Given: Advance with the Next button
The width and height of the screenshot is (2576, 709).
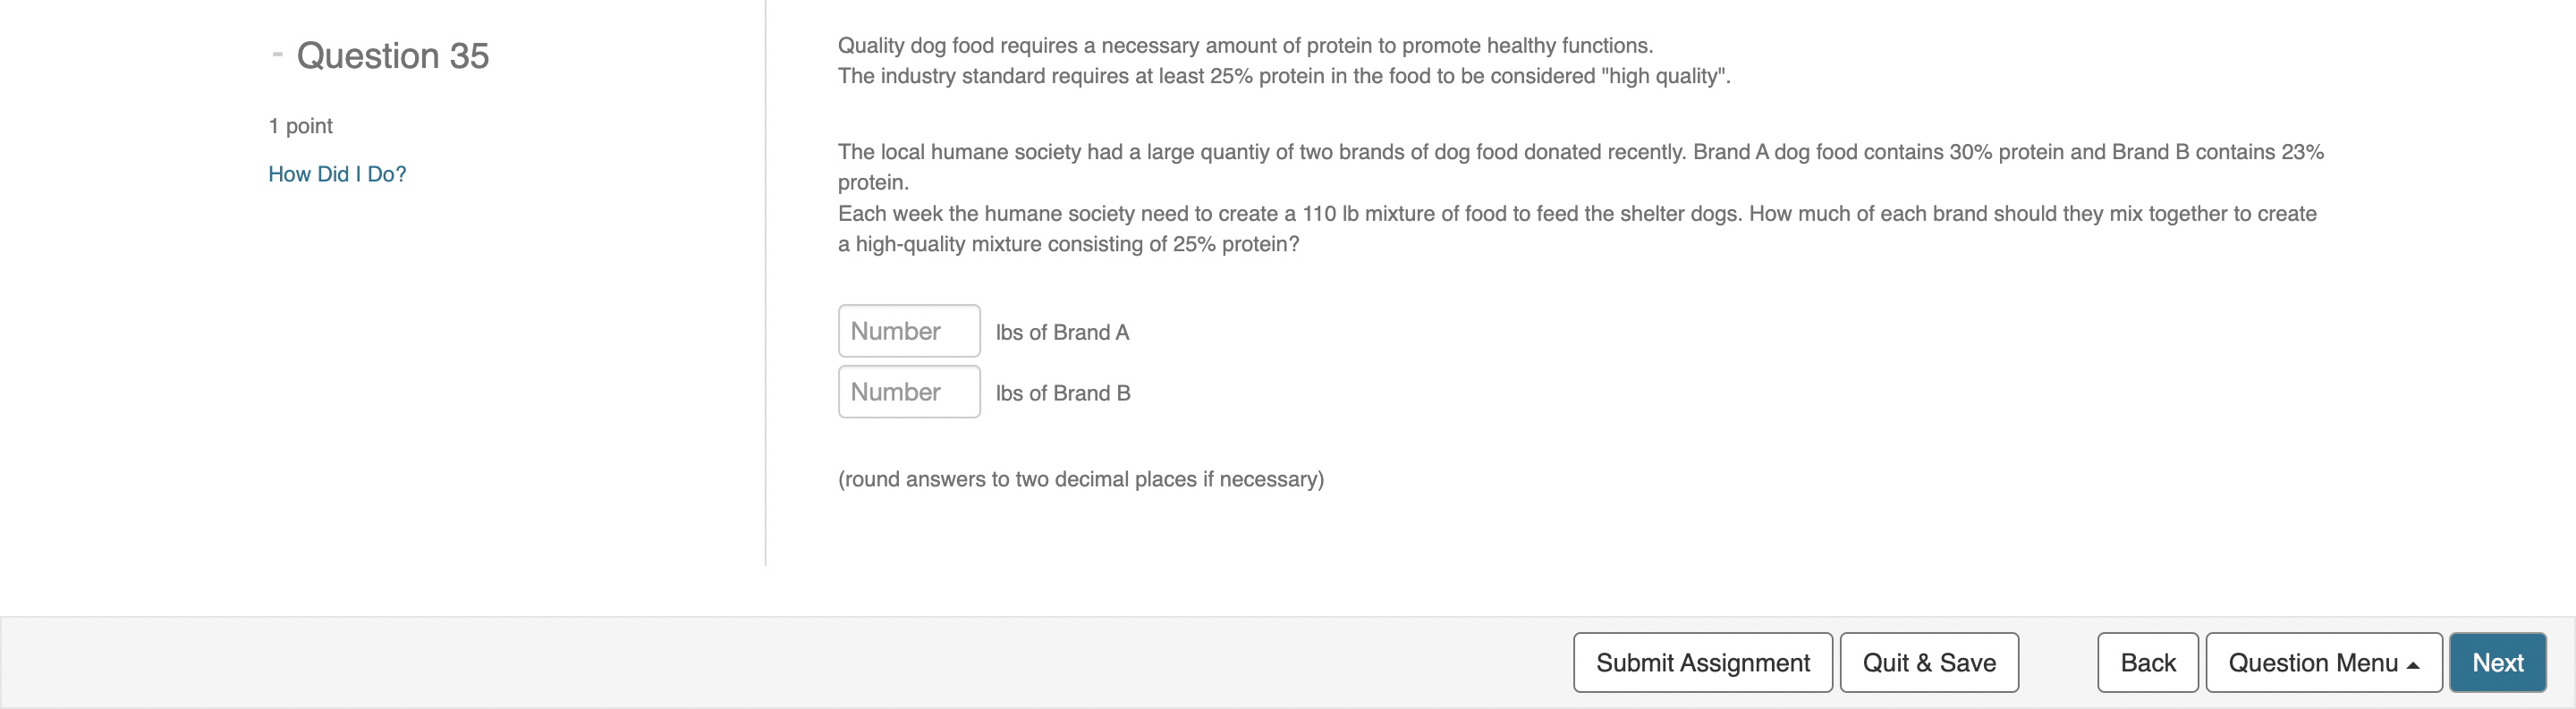Looking at the screenshot, I should tap(2497, 662).
